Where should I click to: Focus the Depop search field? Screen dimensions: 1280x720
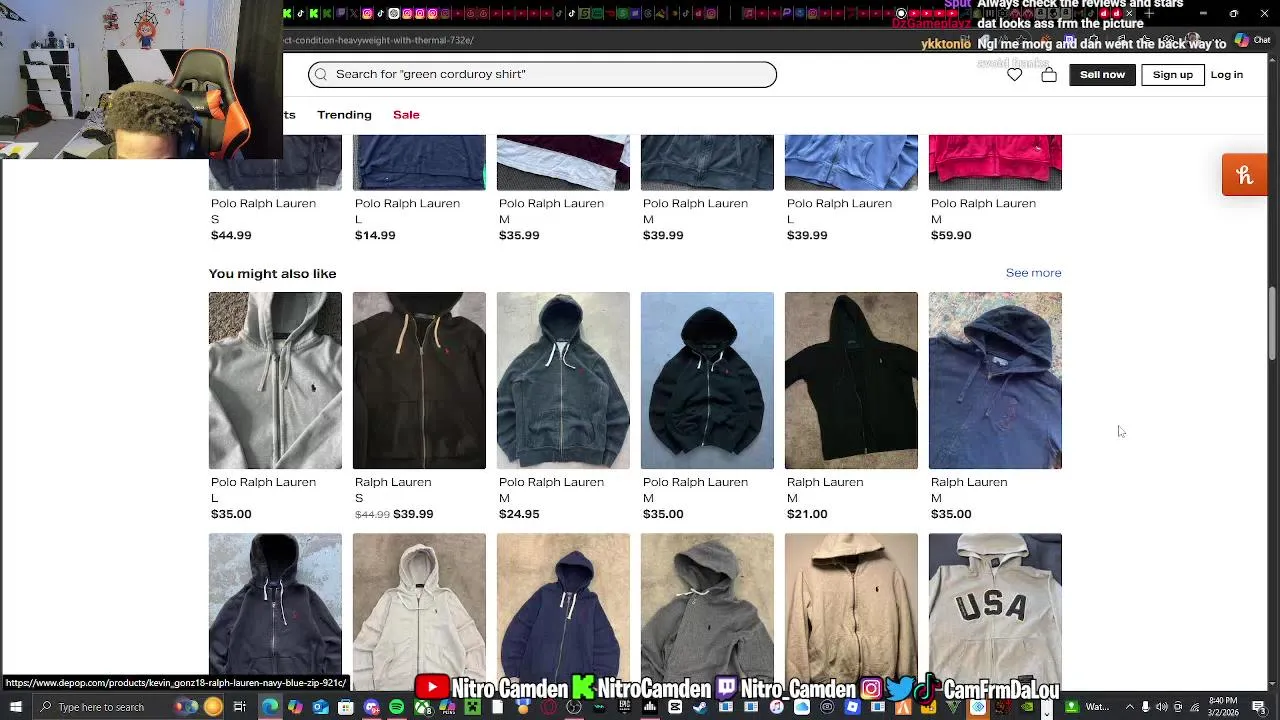tap(542, 74)
